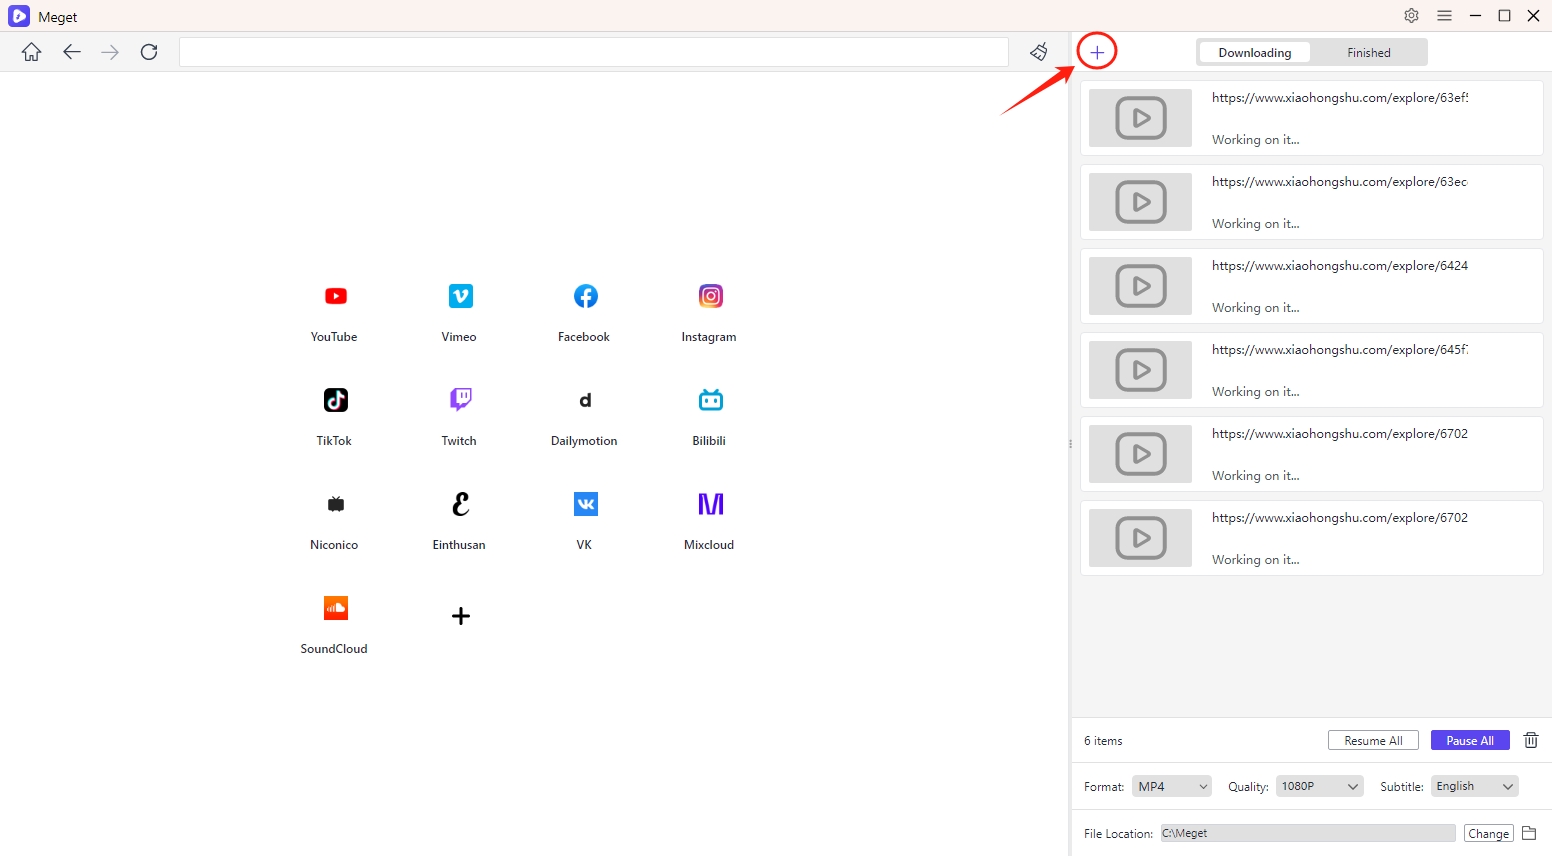1552x856 pixels.
Task: Open the Einthusan shortcut
Action: pyautogui.click(x=460, y=520)
